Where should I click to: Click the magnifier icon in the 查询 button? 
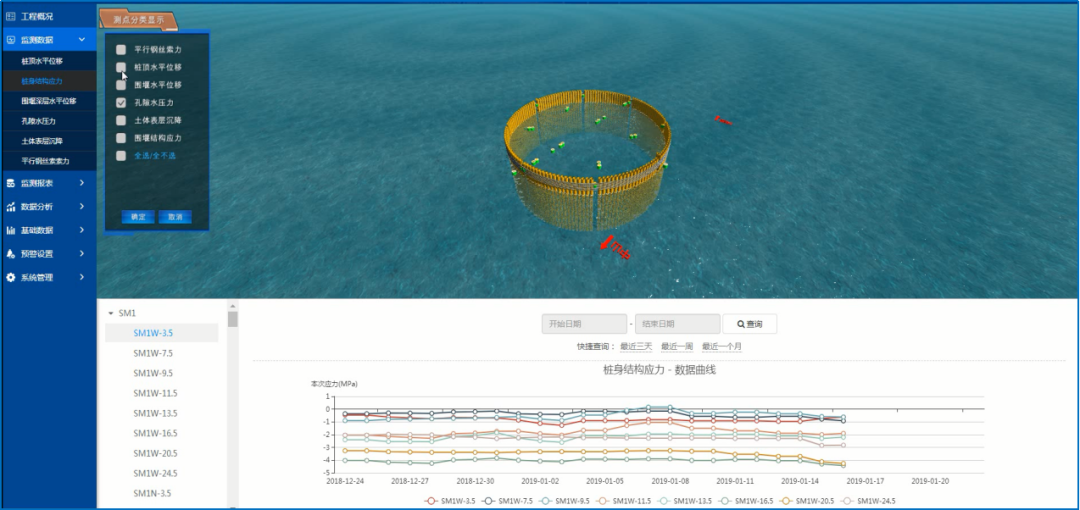tap(741, 324)
